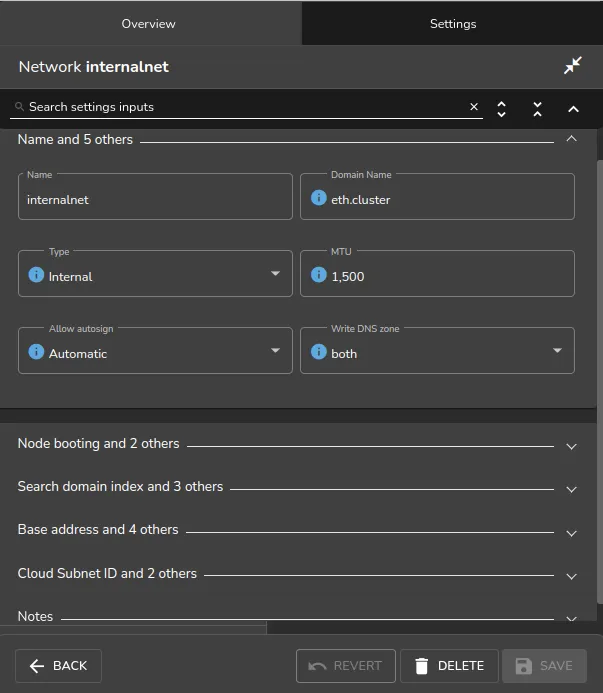Expand Base address and 4 others
The height and width of the screenshot is (693, 603).
pyautogui.click(x=571, y=533)
